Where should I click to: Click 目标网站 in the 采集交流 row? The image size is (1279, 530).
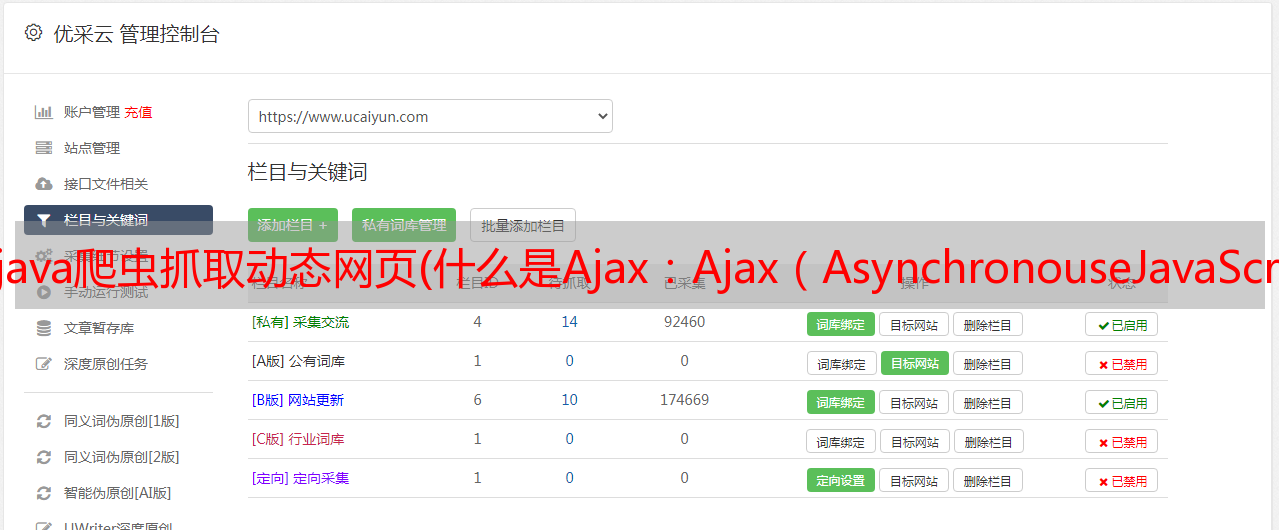(914, 324)
